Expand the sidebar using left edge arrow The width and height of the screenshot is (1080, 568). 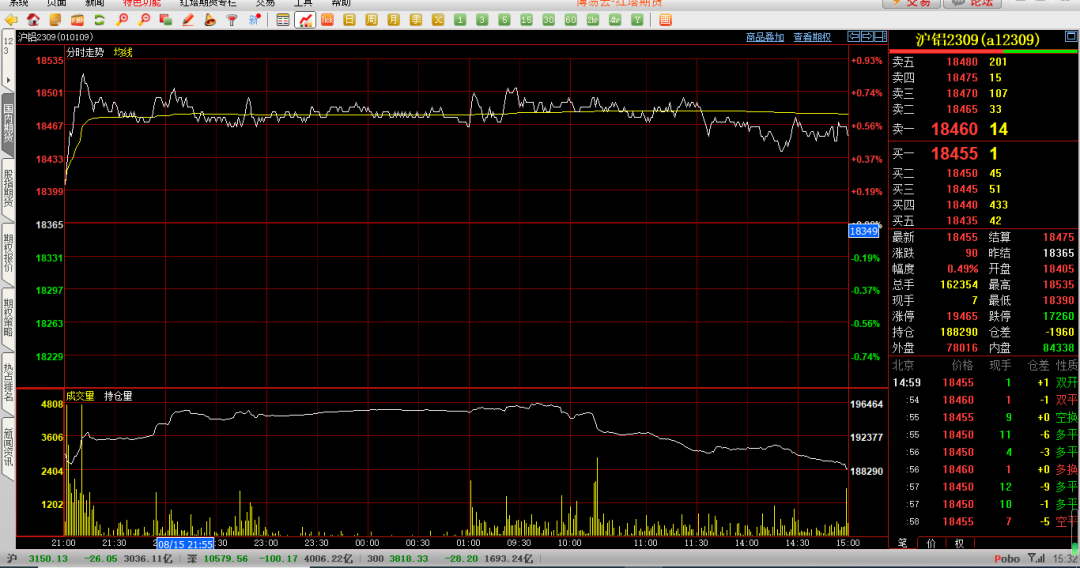tap(7, 78)
